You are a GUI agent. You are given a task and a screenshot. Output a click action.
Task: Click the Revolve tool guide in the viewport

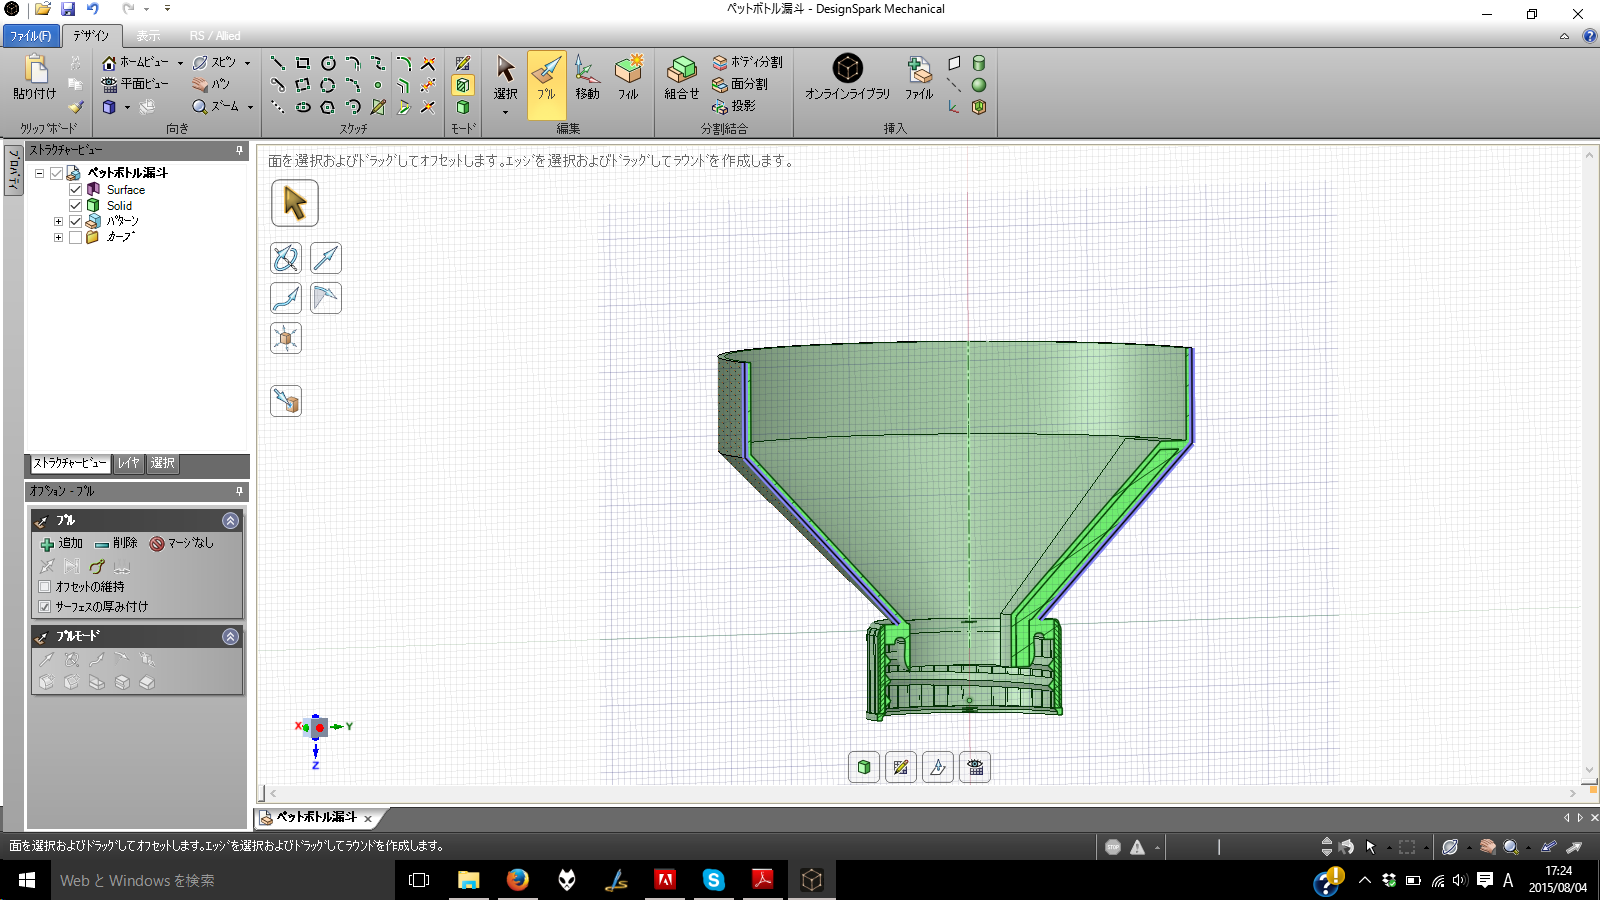click(x=286, y=258)
